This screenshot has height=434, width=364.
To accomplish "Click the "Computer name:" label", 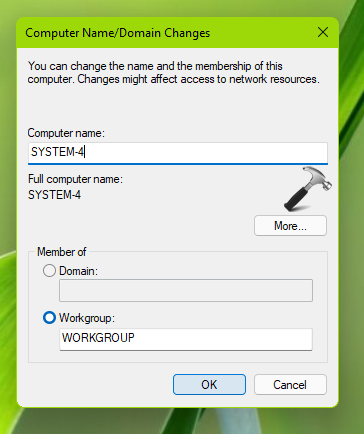I will click(66, 133).
